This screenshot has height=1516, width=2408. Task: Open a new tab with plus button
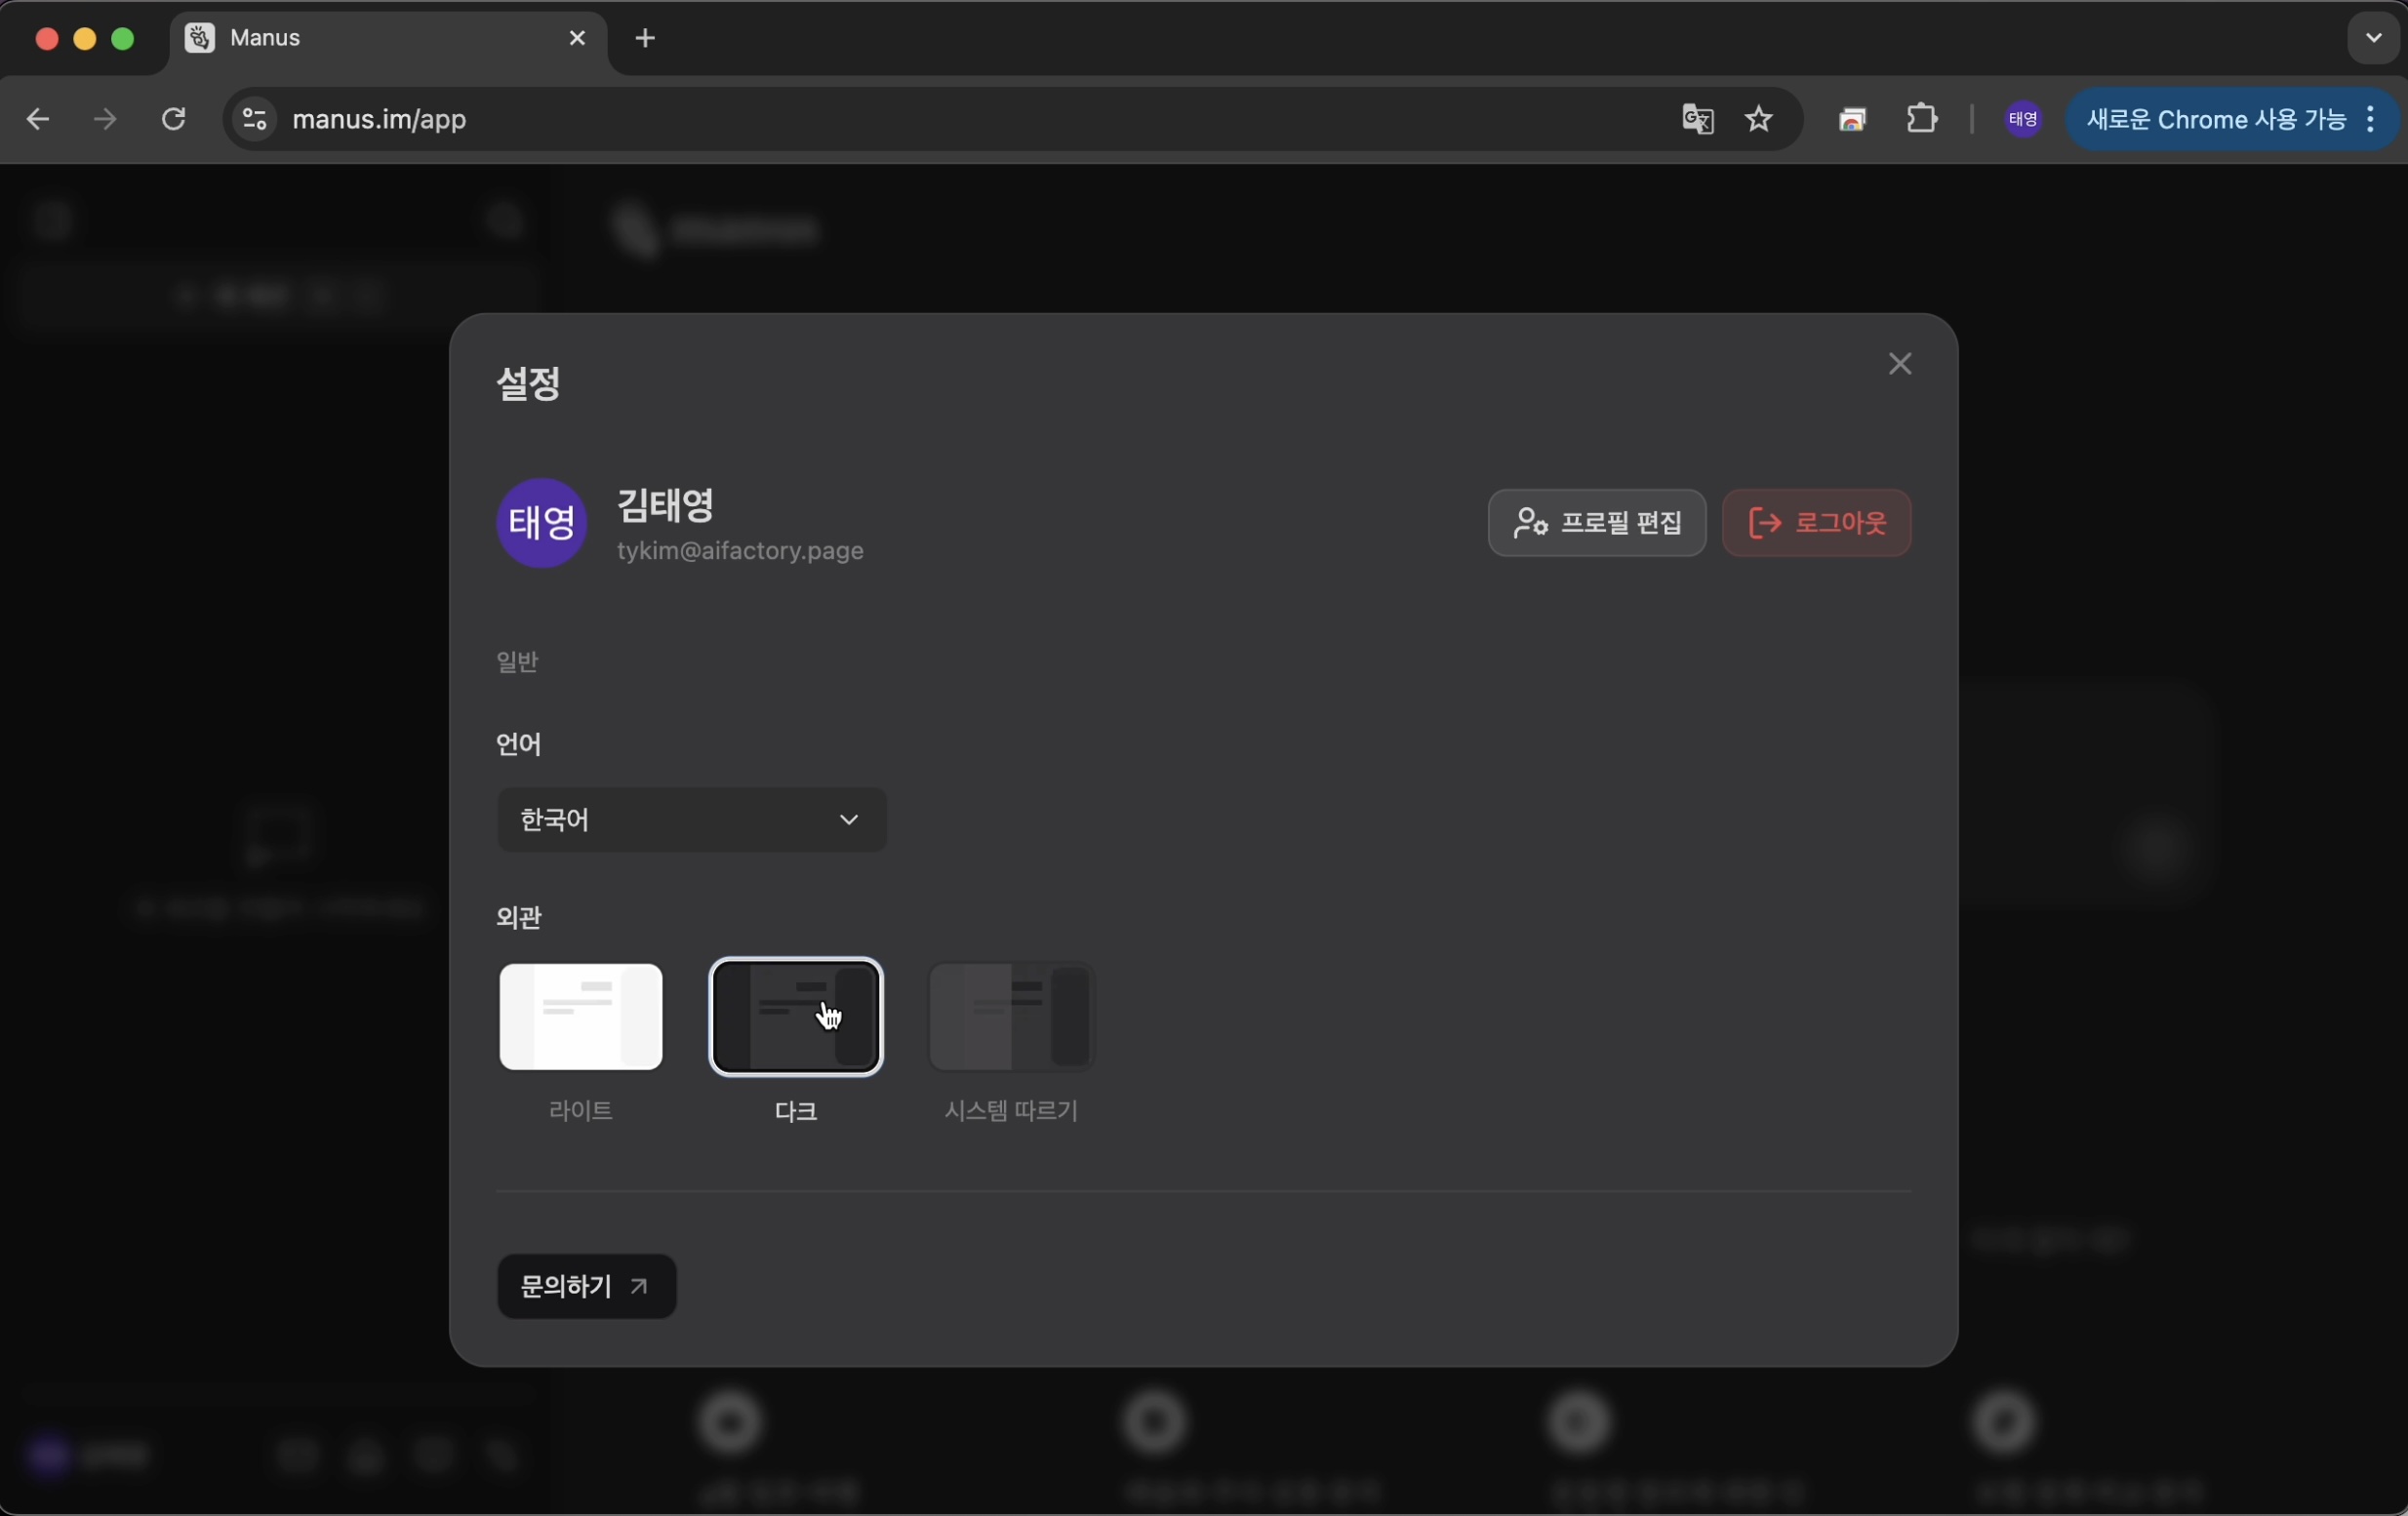[645, 38]
